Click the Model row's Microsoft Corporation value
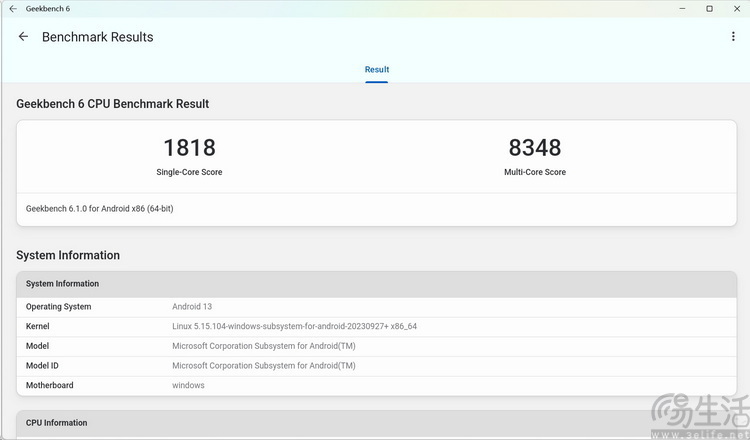This screenshot has height=440, width=750. (x=264, y=346)
